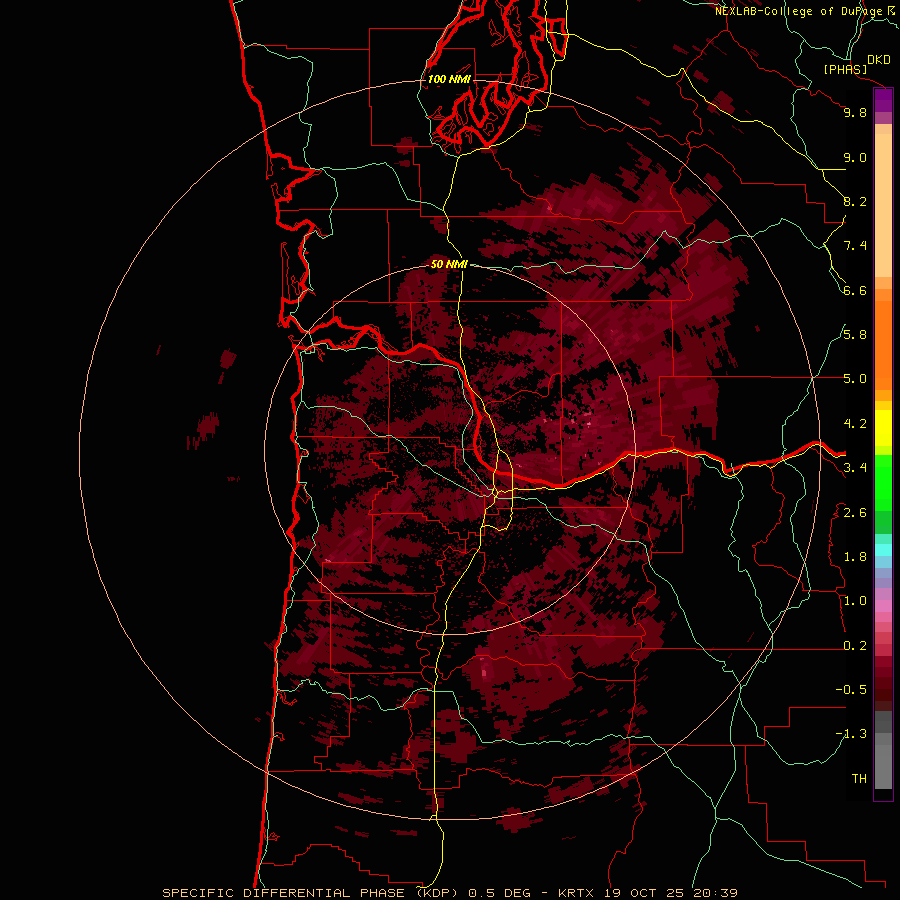The height and width of the screenshot is (900, 900).
Task: Click the SPECIFIC DIFFERENTIAL PHASE (KDP) title text
Action: tap(310, 893)
